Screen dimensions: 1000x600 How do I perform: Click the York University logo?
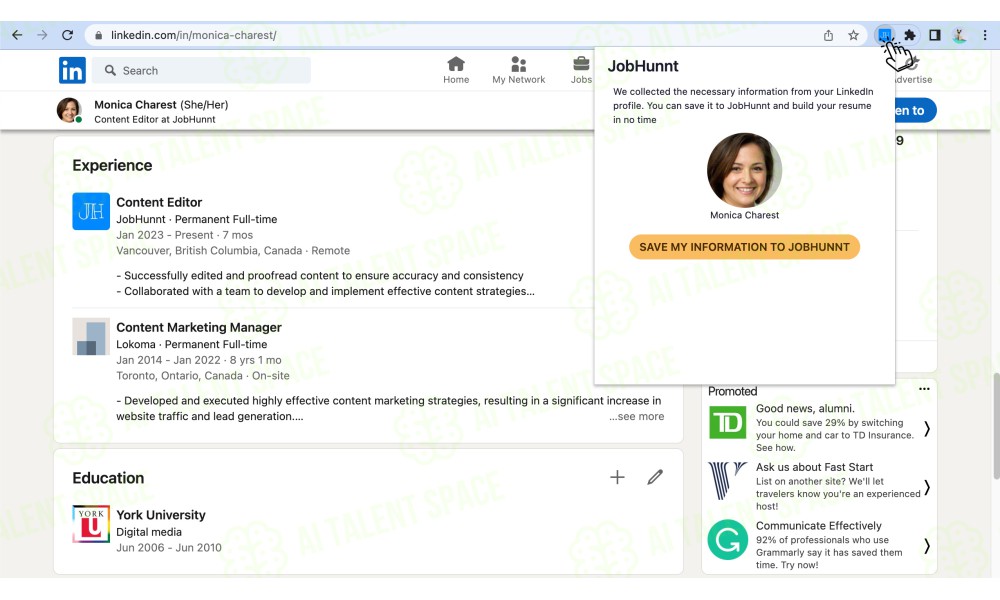click(91, 524)
